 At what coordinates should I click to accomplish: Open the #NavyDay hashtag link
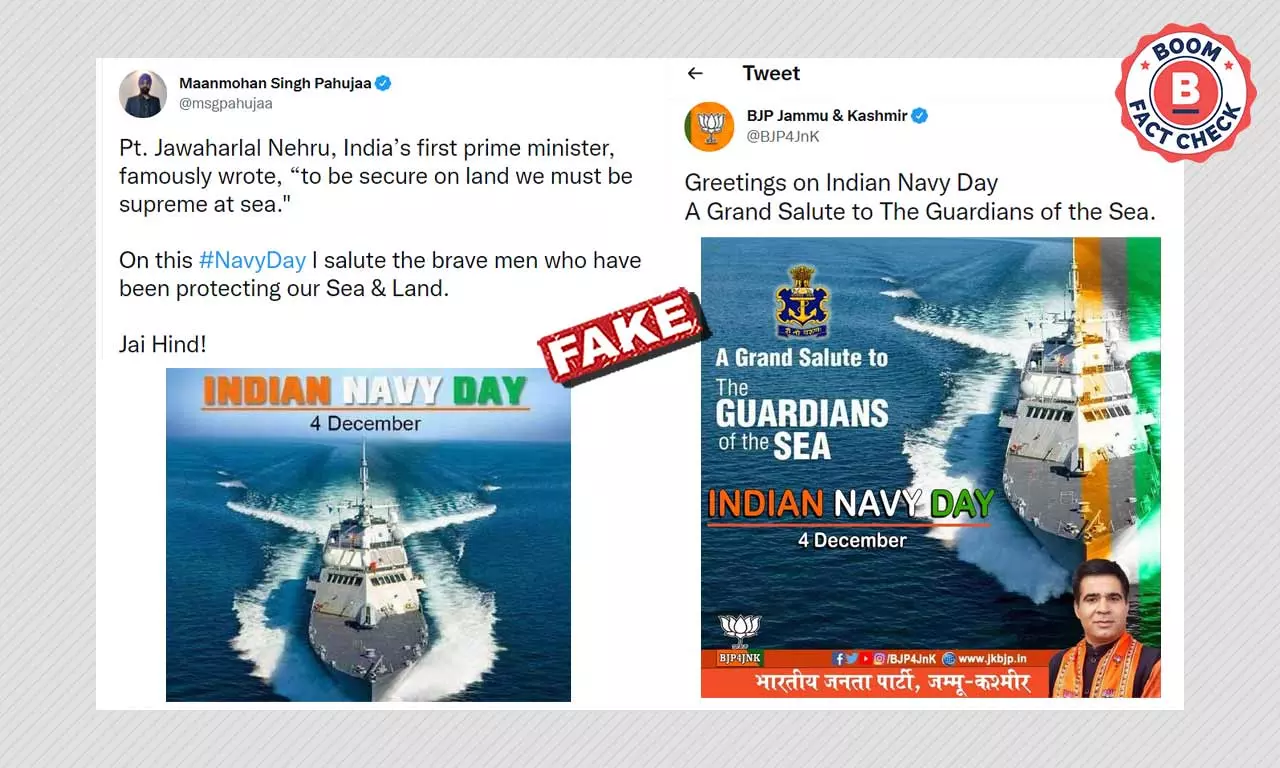coord(252,260)
